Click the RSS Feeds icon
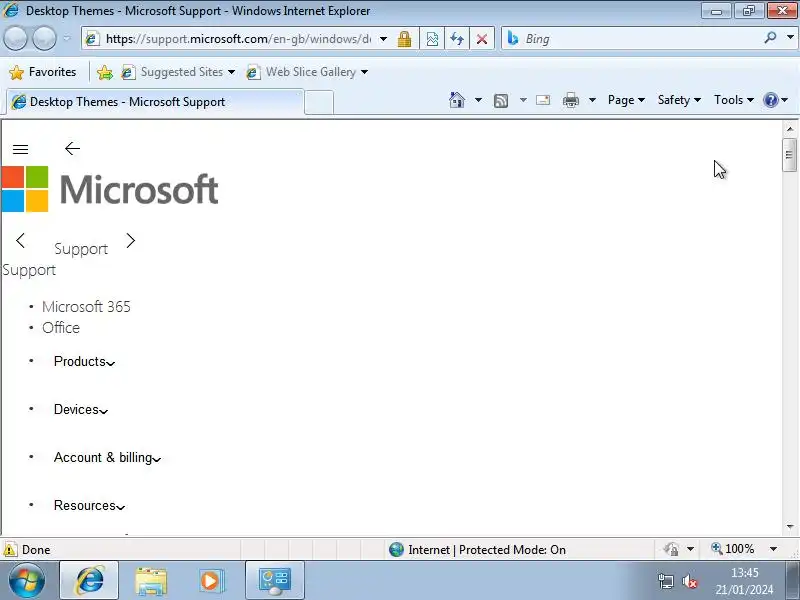The image size is (800, 600). coord(501,101)
